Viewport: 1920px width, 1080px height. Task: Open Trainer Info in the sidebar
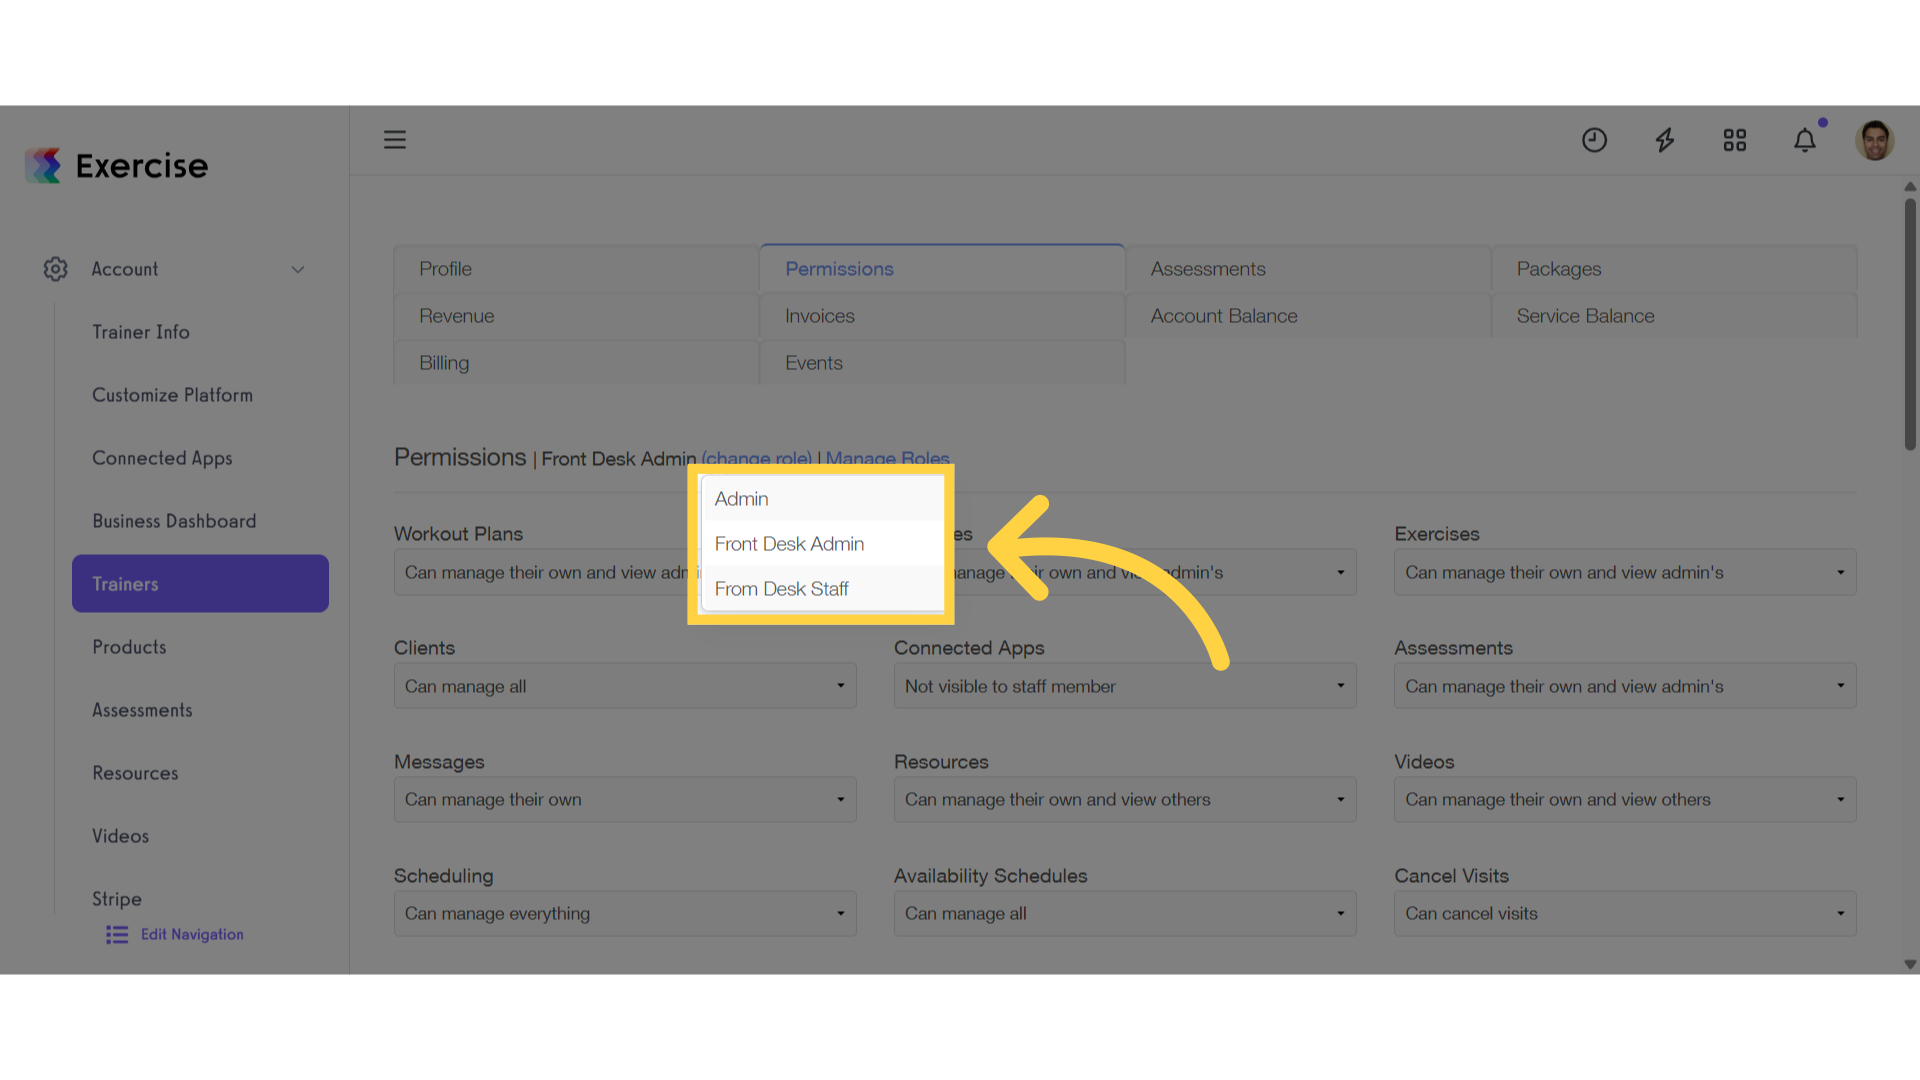tap(141, 332)
